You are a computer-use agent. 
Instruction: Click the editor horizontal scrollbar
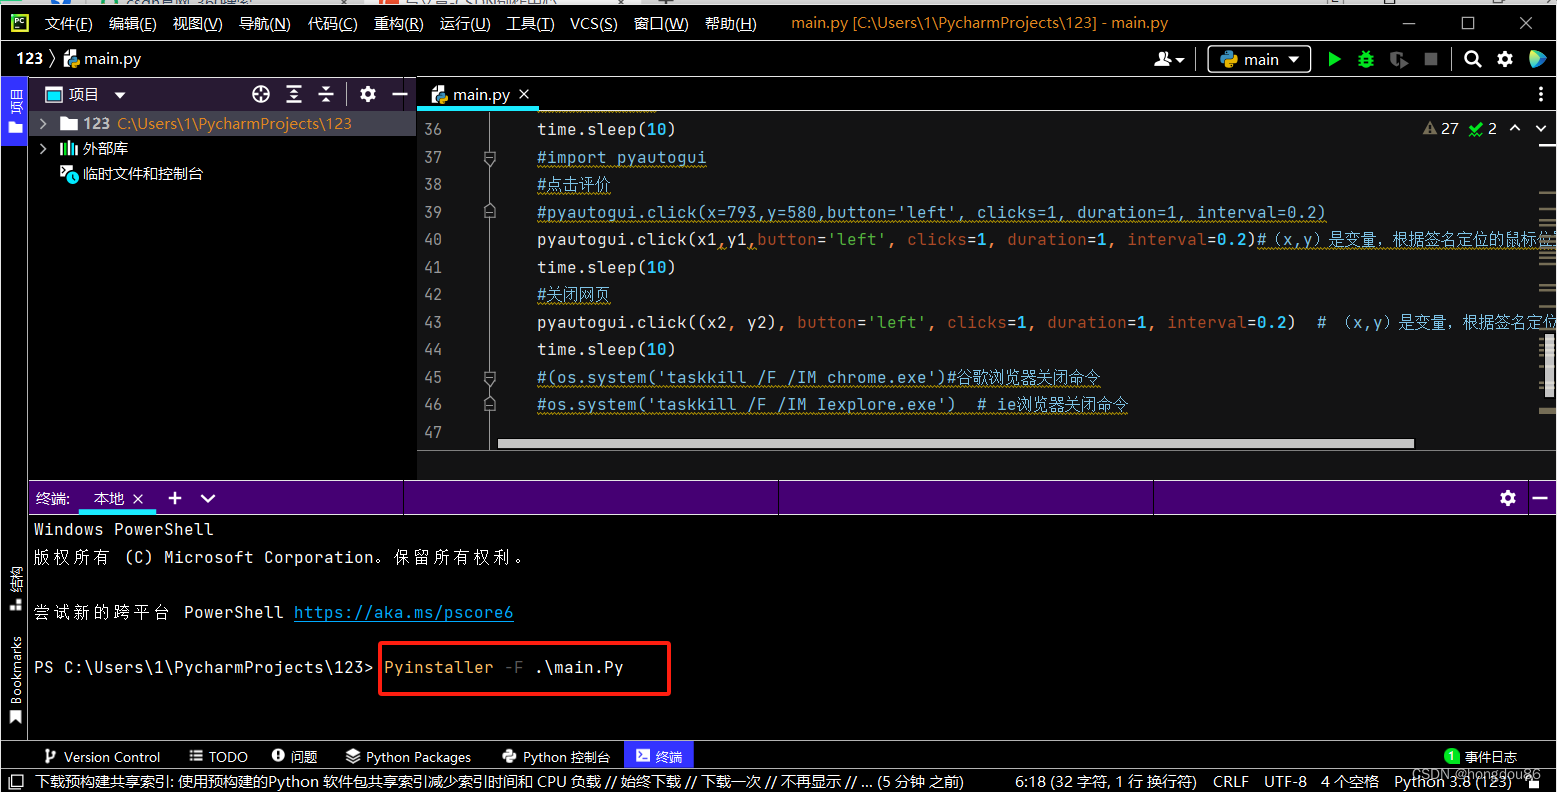click(957, 443)
